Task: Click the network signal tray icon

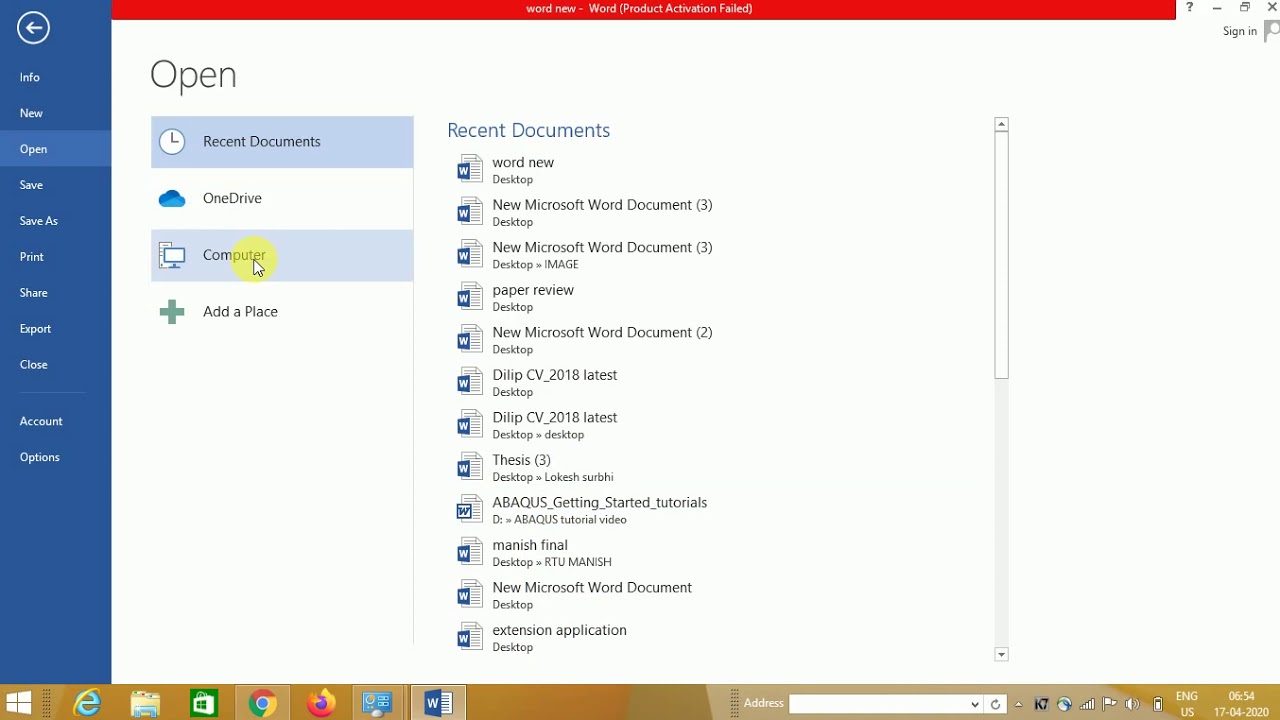Action: click(x=1087, y=704)
